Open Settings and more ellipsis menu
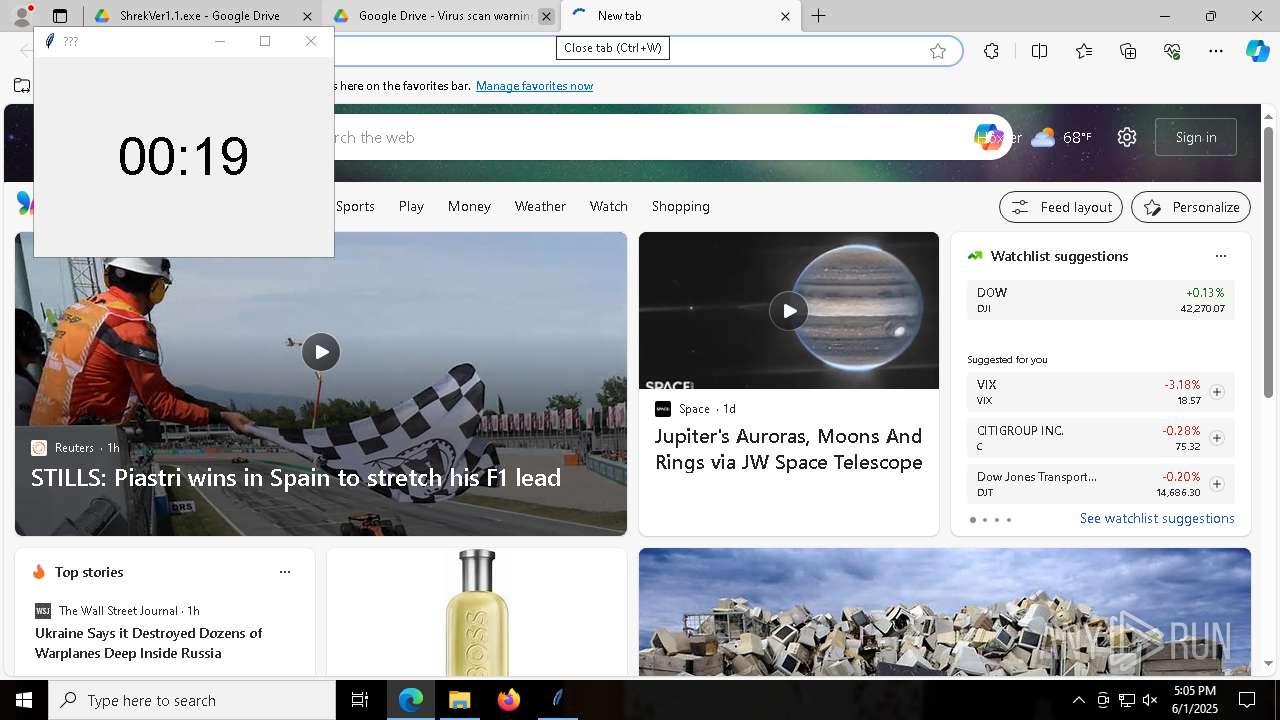 click(x=1216, y=51)
